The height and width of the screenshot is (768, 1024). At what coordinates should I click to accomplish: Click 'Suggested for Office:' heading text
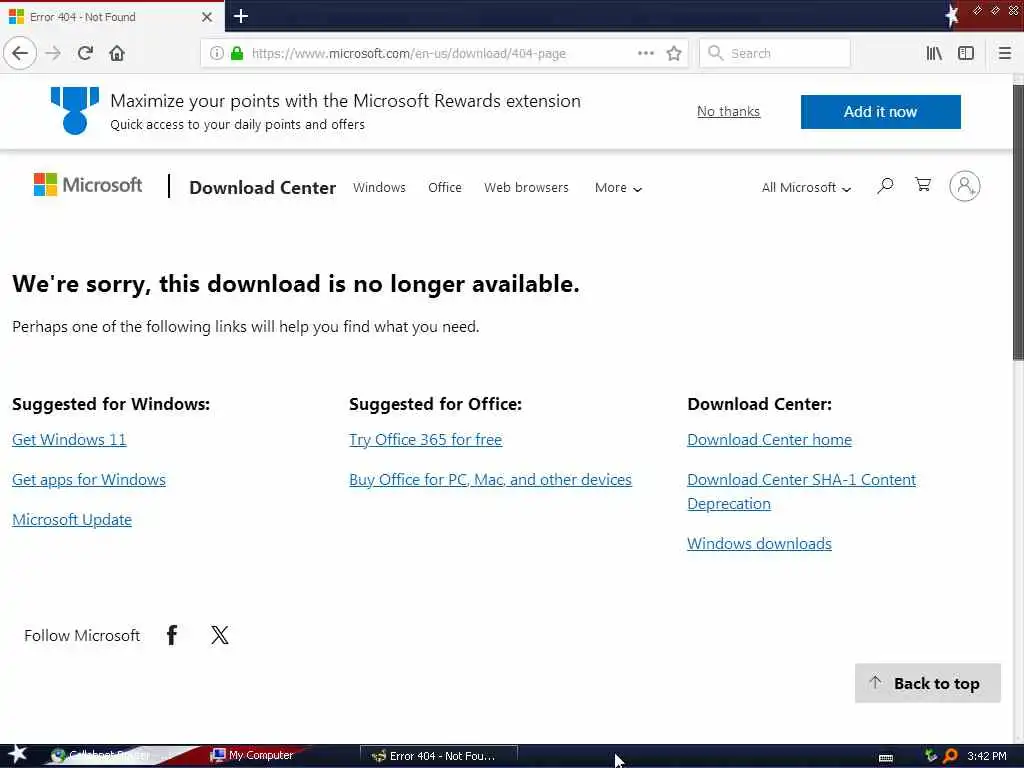(x=436, y=404)
